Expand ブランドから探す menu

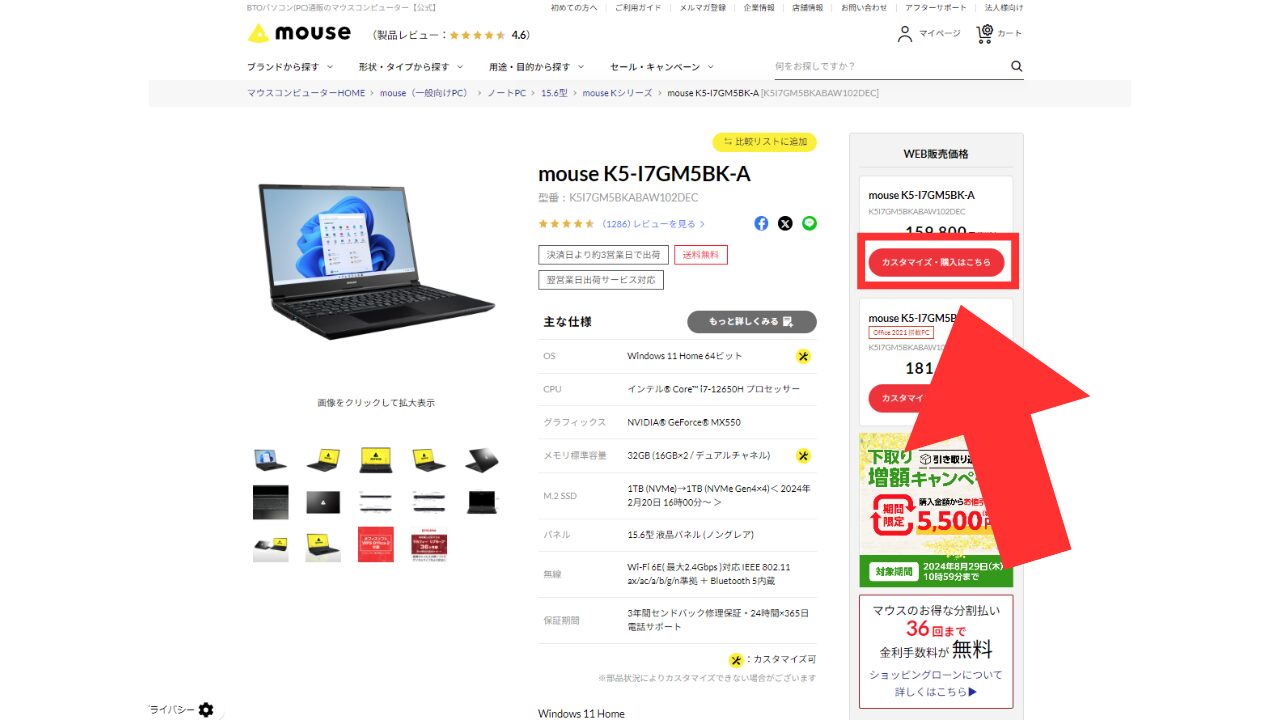click(x=289, y=67)
